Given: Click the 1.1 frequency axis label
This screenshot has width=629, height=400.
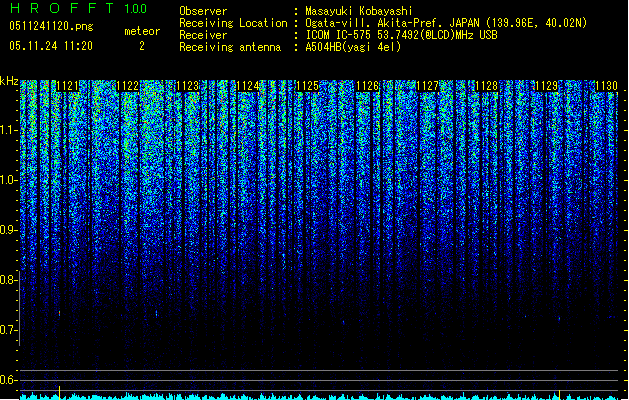Looking at the screenshot, I should [x=9, y=130].
